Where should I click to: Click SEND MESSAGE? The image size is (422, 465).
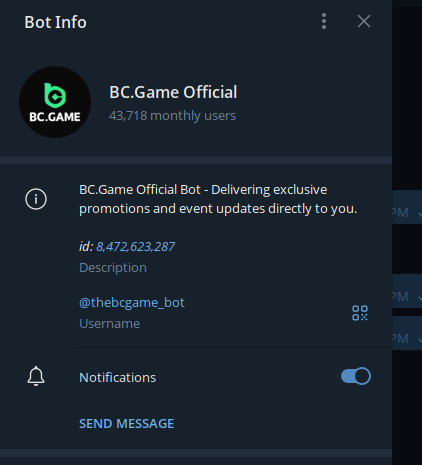click(x=126, y=424)
